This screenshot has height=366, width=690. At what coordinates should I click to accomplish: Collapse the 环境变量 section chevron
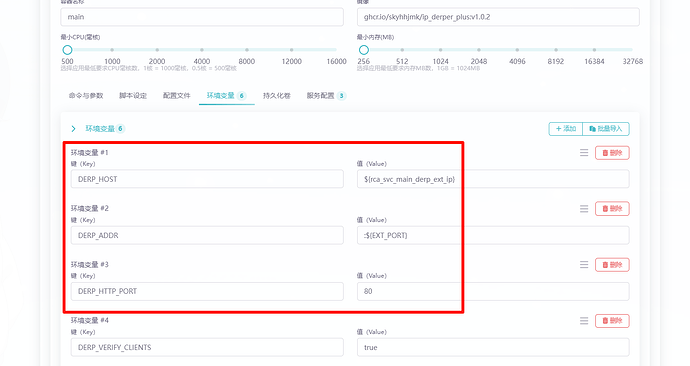click(73, 128)
